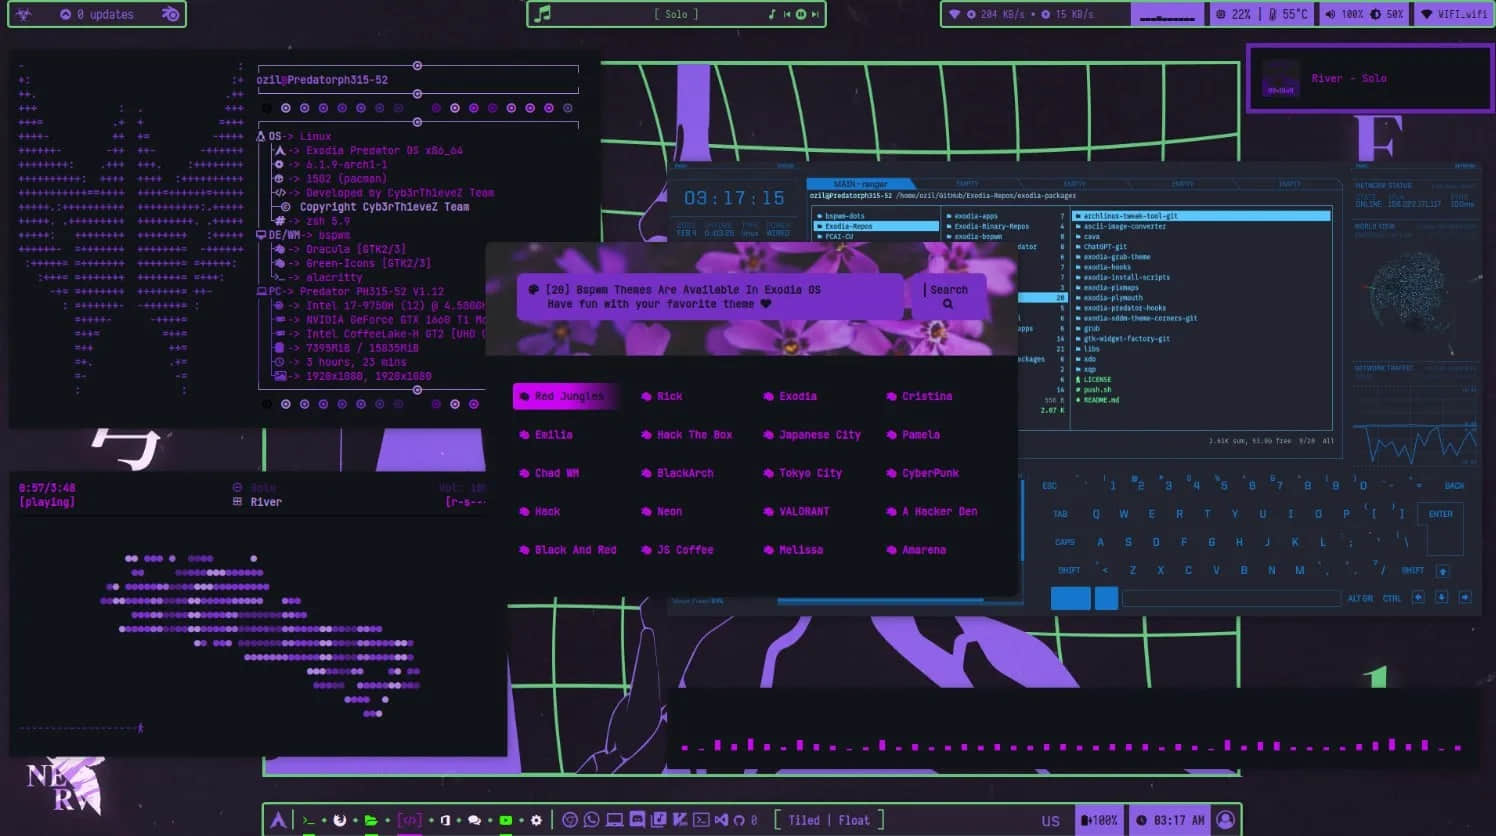Select the VALORANT theme
Screen dimensions: 1496x836
[797, 511]
